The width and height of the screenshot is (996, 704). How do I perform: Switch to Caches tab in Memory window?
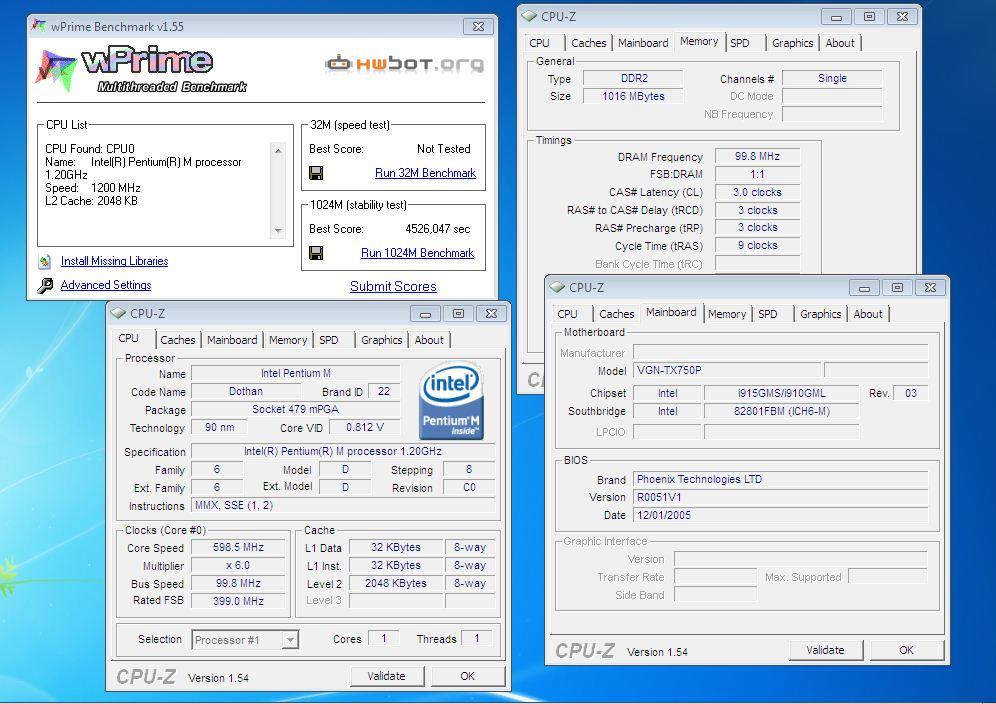589,43
